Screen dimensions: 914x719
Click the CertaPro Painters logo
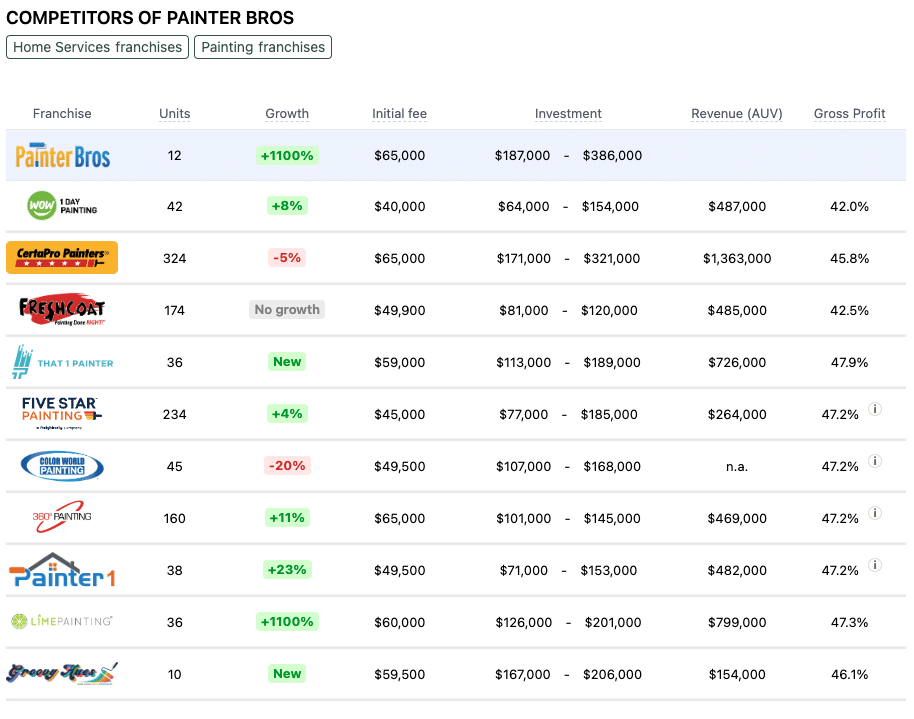[x=62, y=257]
